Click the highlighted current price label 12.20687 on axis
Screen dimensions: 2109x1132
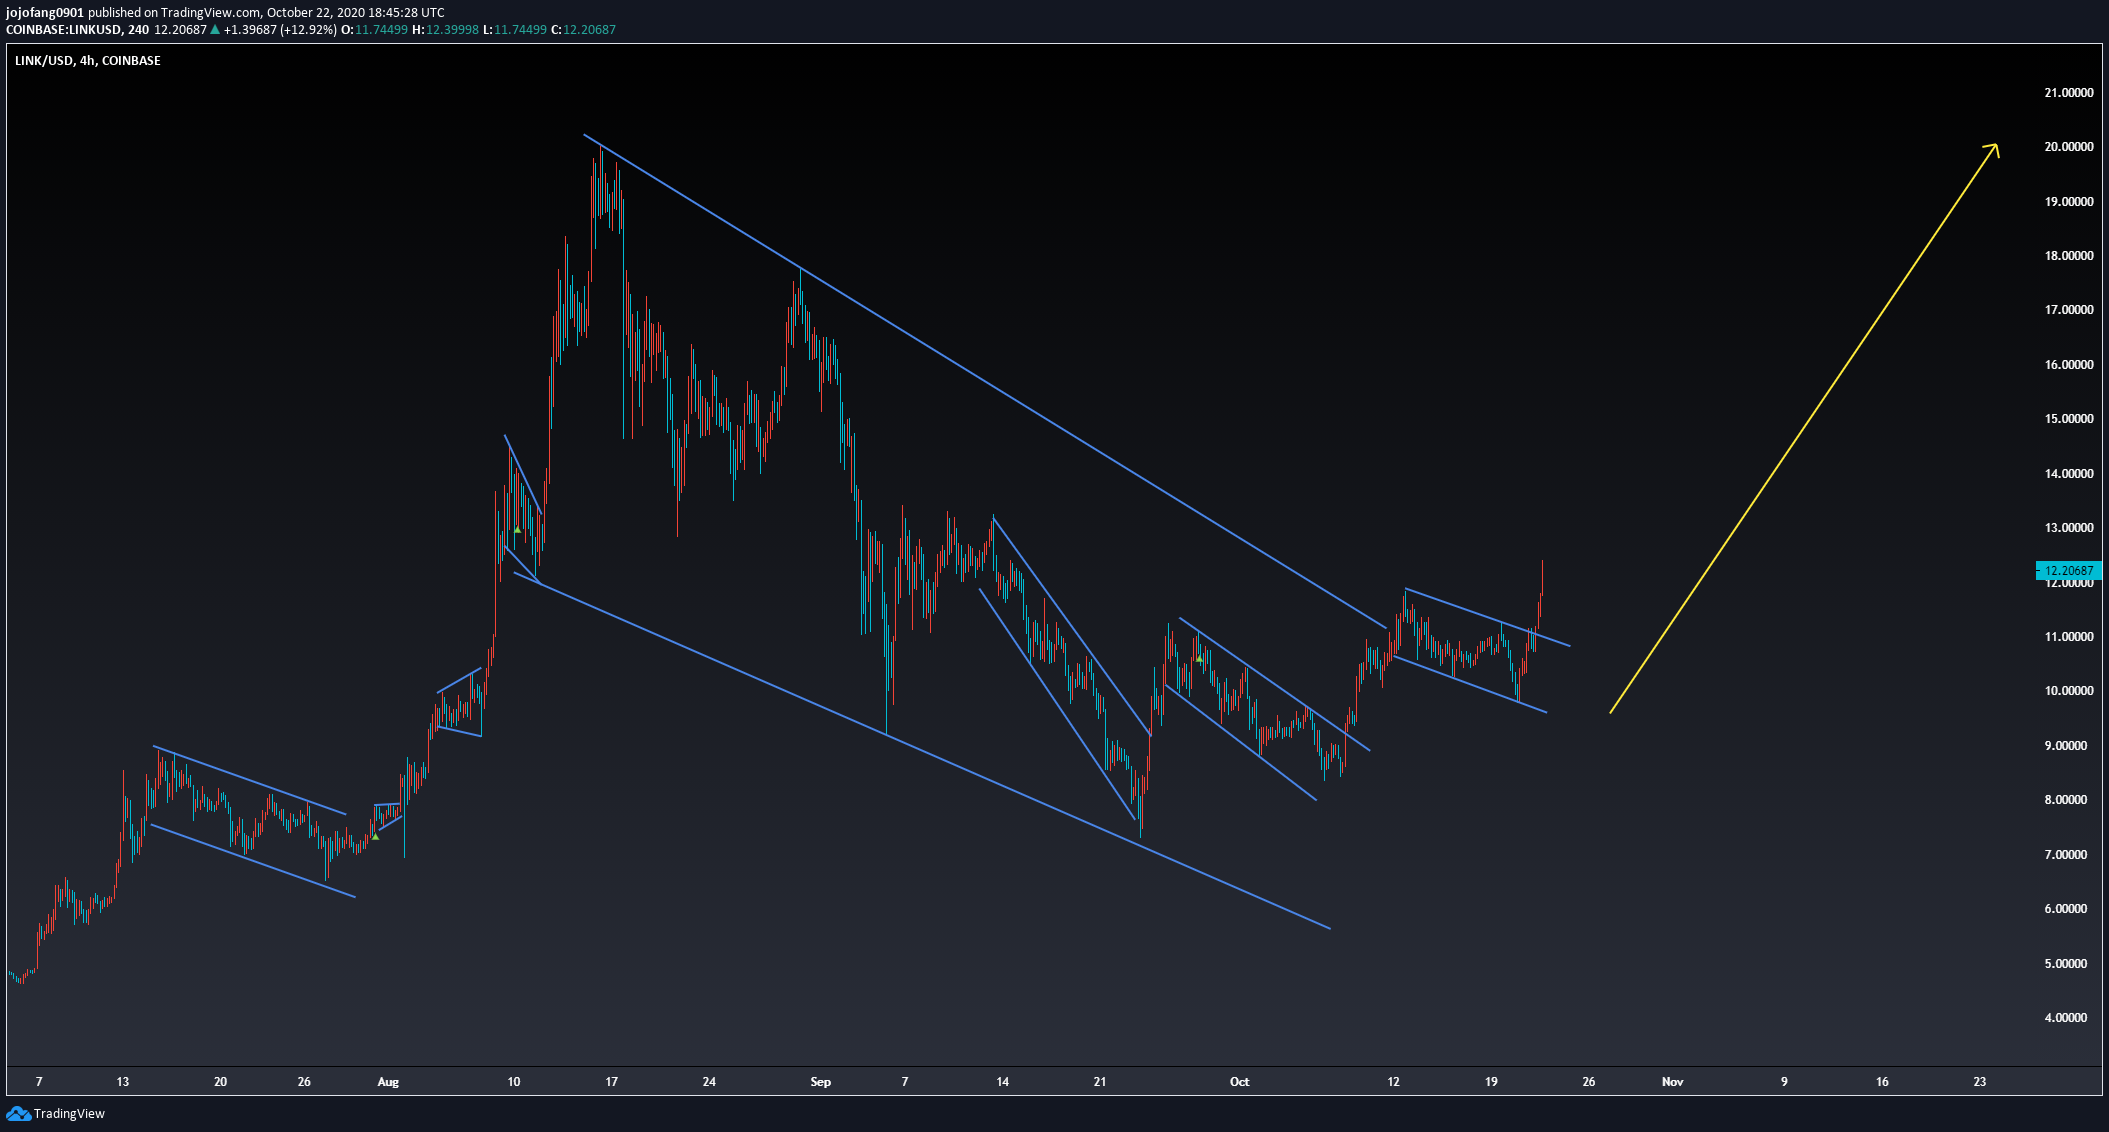(2068, 570)
